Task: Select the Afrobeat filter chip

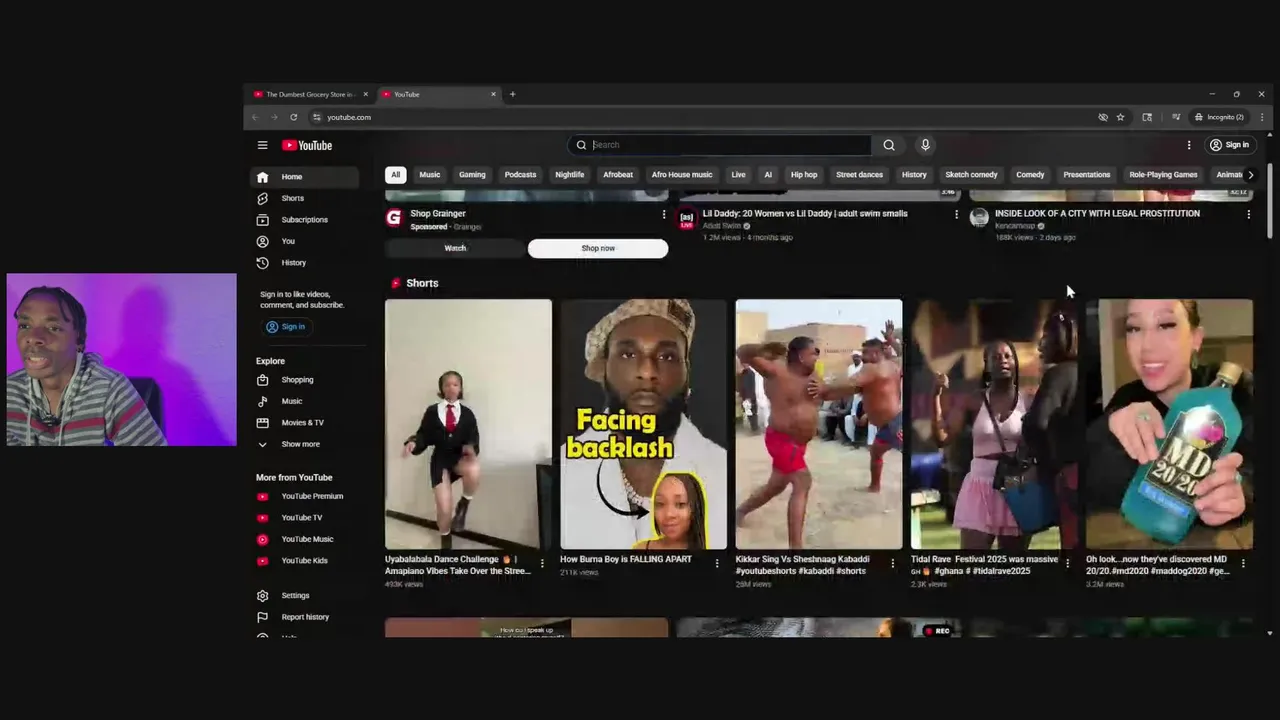Action: [x=618, y=175]
